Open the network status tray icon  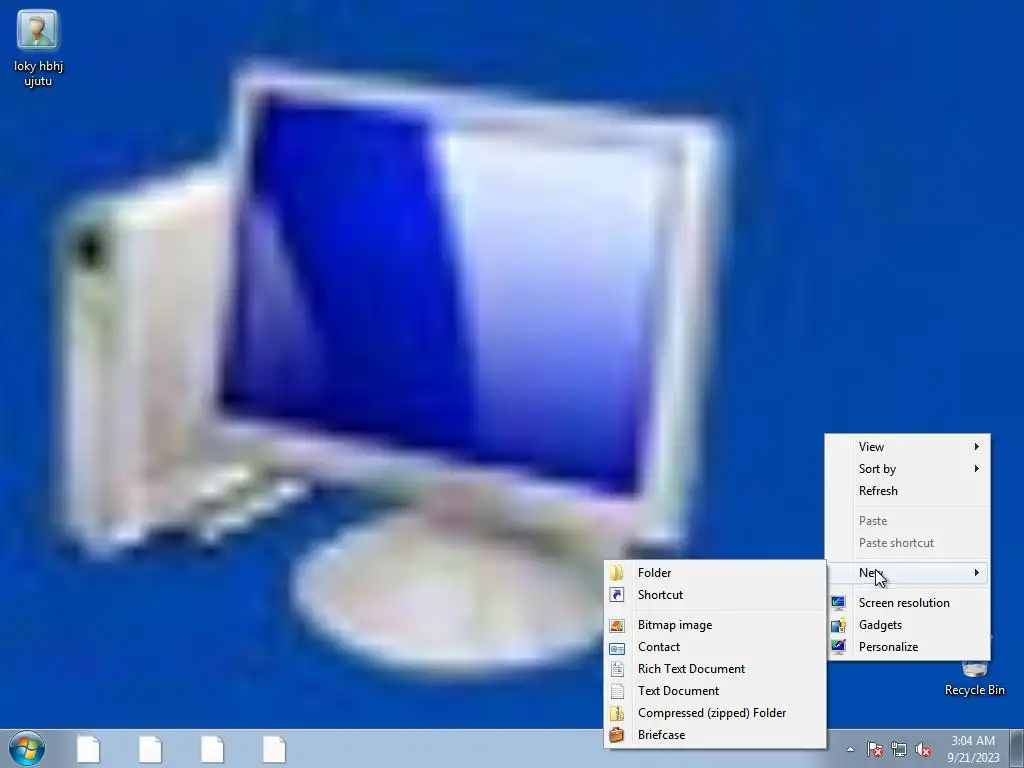[x=899, y=749]
